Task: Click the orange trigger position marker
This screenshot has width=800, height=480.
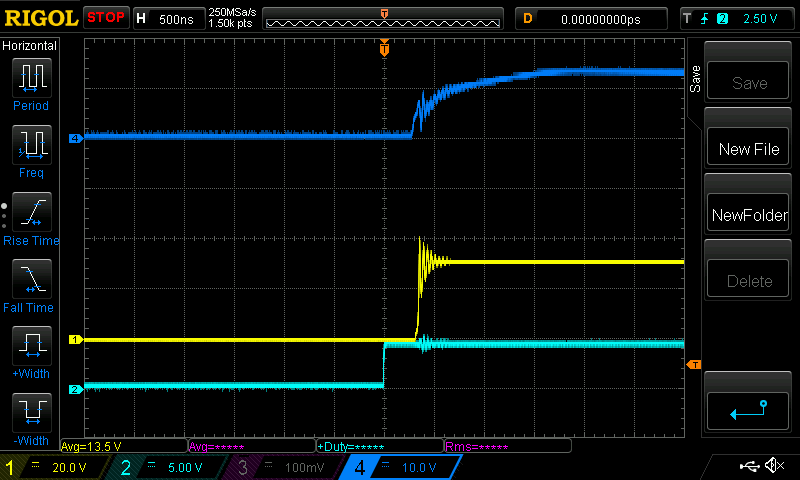Action: [x=384, y=48]
